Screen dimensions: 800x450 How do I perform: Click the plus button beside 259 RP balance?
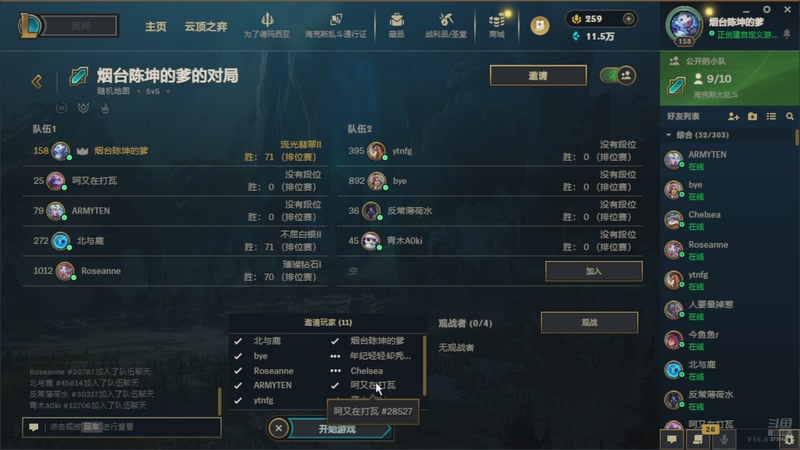[628, 19]
